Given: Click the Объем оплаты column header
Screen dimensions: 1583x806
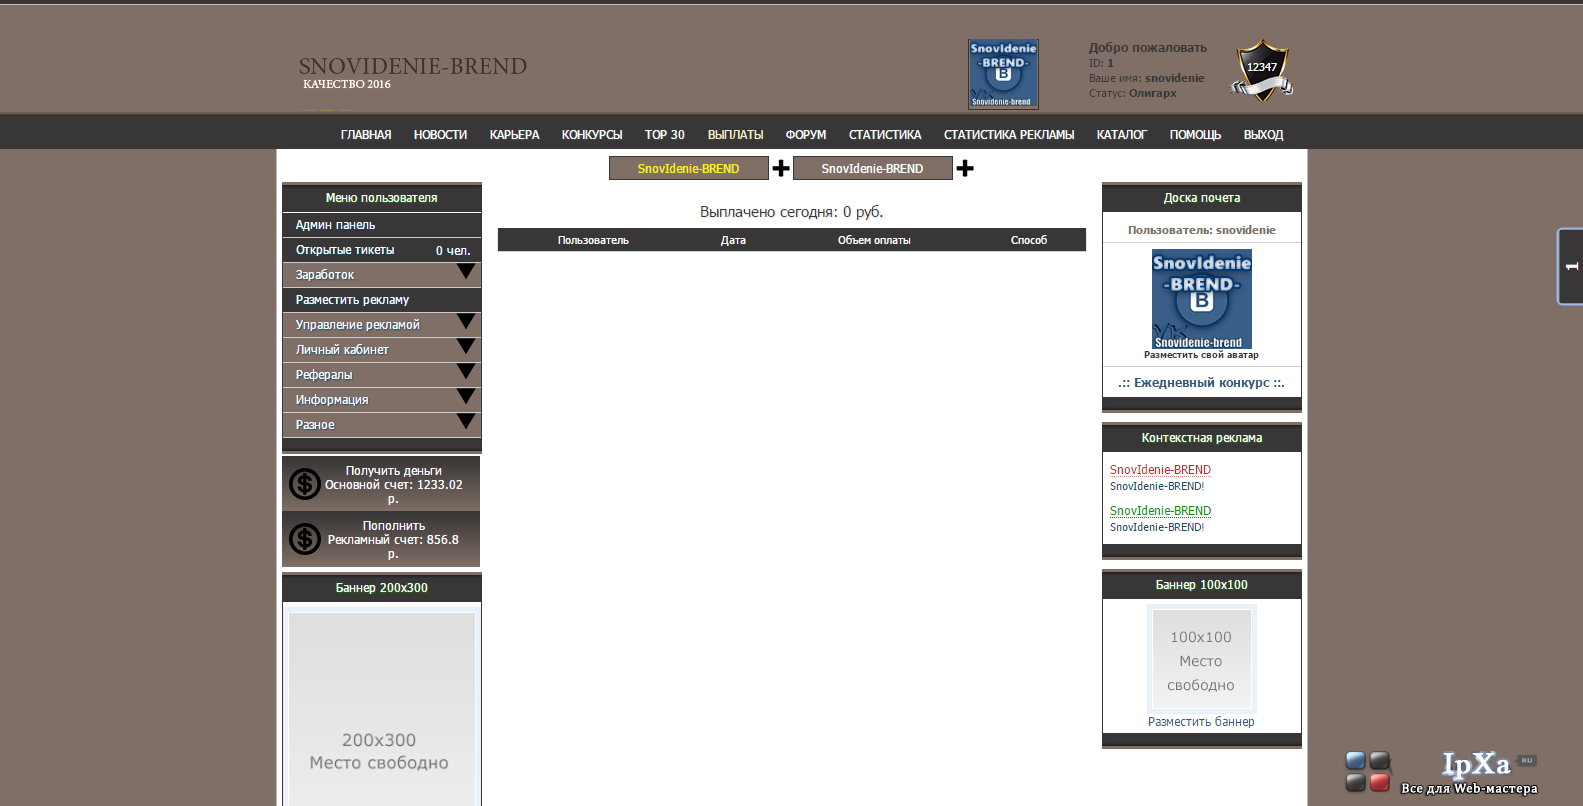Looking at the screenshot, I should click(x=874, y=240).
